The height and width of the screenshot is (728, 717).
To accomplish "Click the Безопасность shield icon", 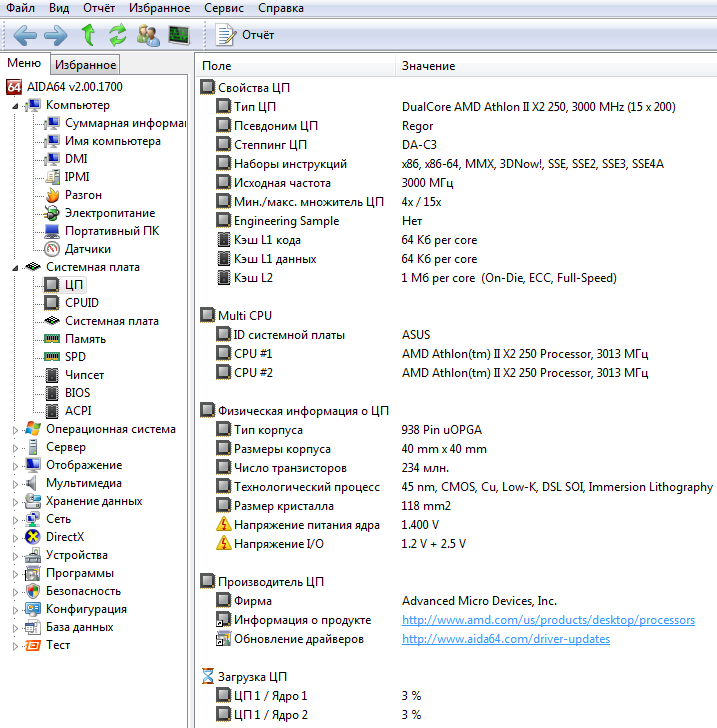I will click(x=33, y=591).
